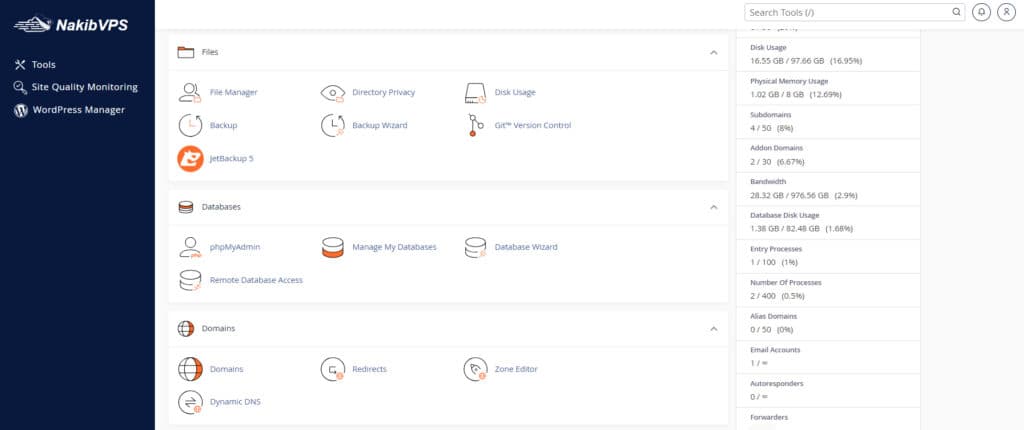Click the Domains link next to globe icon

[227, 369]
